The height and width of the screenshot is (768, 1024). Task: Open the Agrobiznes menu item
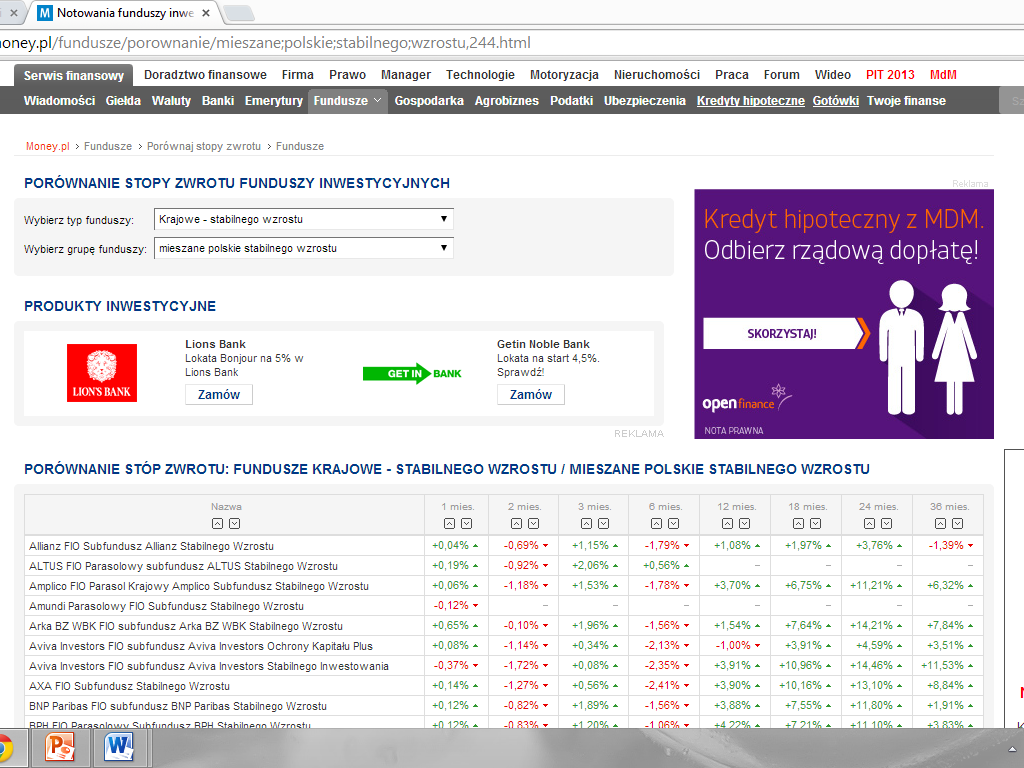pos(507,101)
